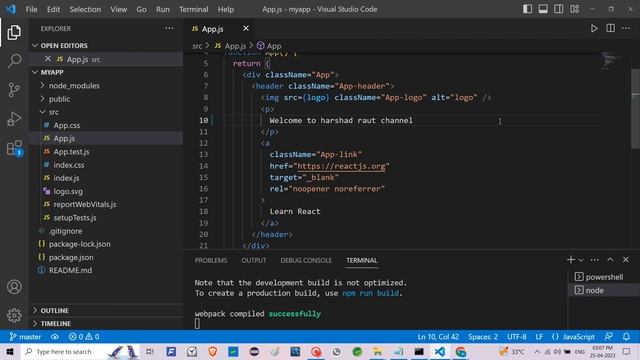
Task: Close the terminal panel
Action: pos(626,260)
